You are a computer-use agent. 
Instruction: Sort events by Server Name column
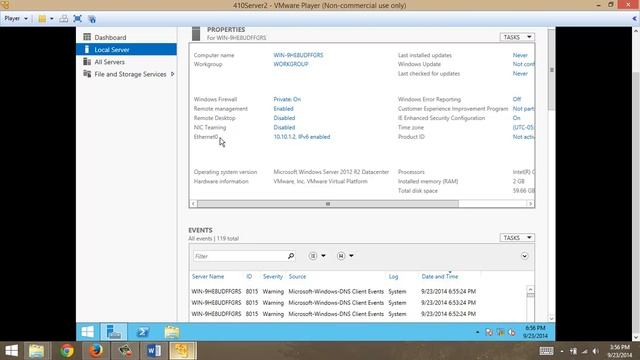(208, 276)
